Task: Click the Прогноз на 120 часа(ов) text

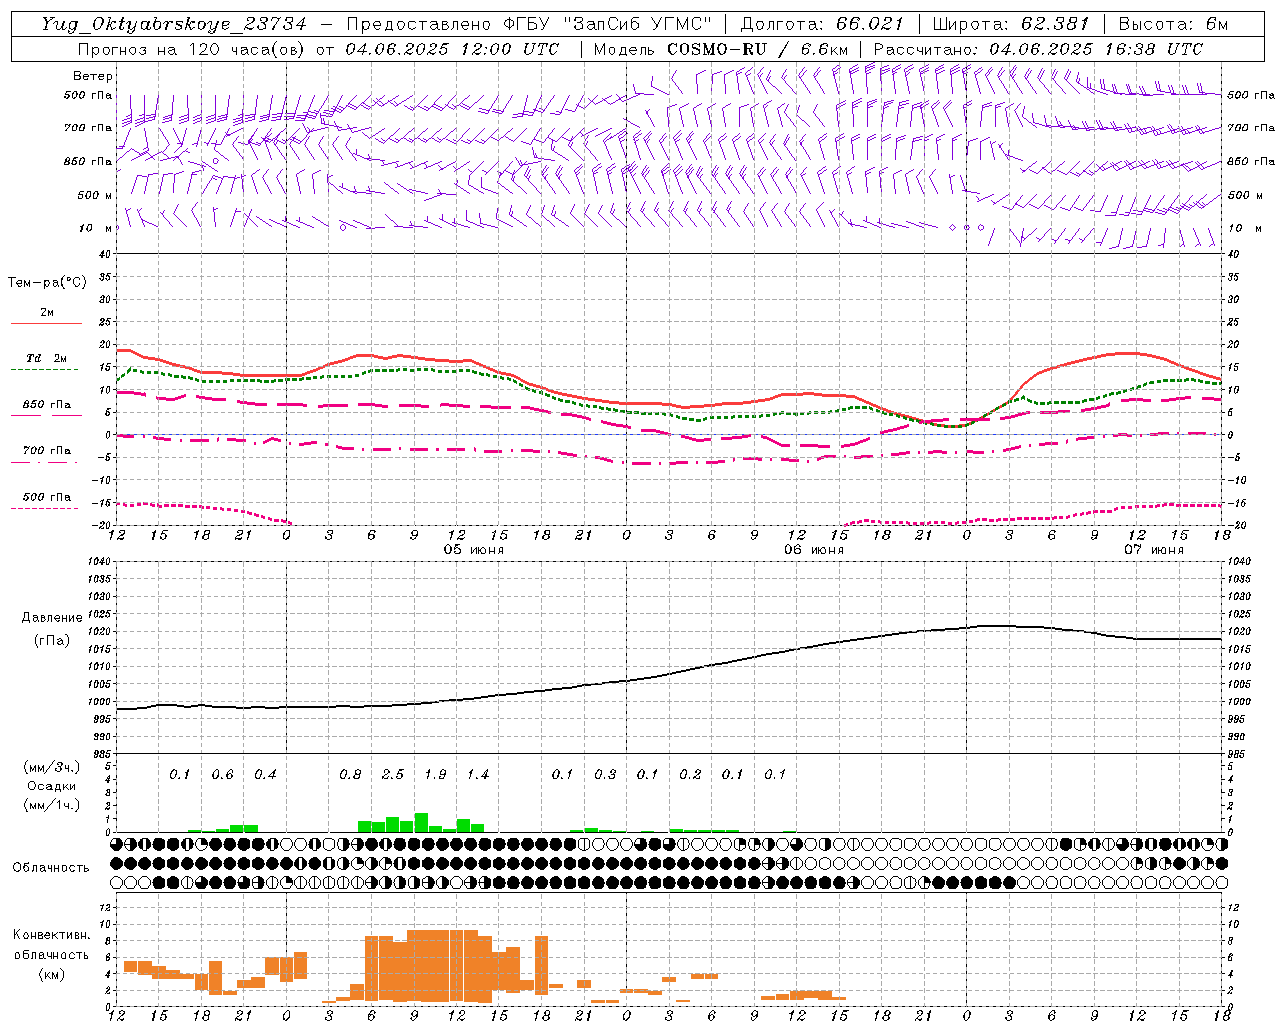Action: [x=191, y=49]
